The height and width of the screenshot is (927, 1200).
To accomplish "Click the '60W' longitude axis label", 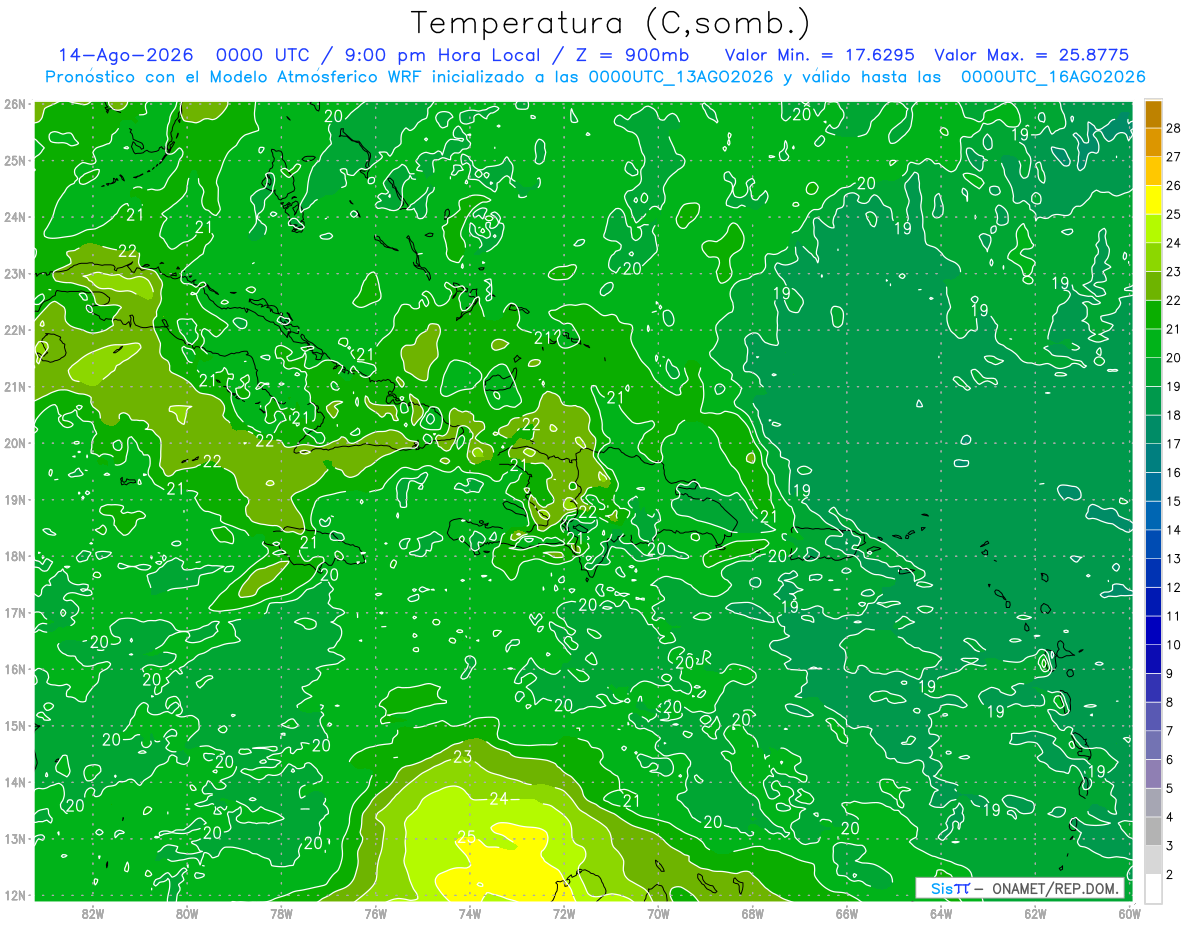I will coord(1129,913).
